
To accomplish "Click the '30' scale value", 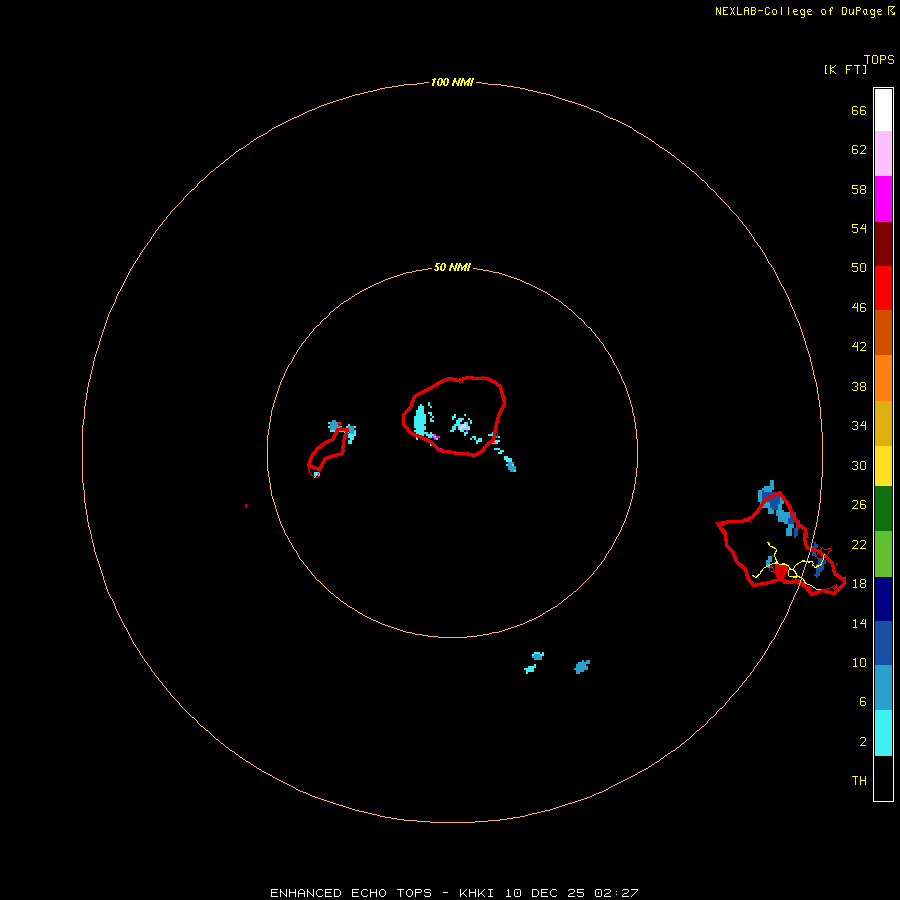I will 859,465.
